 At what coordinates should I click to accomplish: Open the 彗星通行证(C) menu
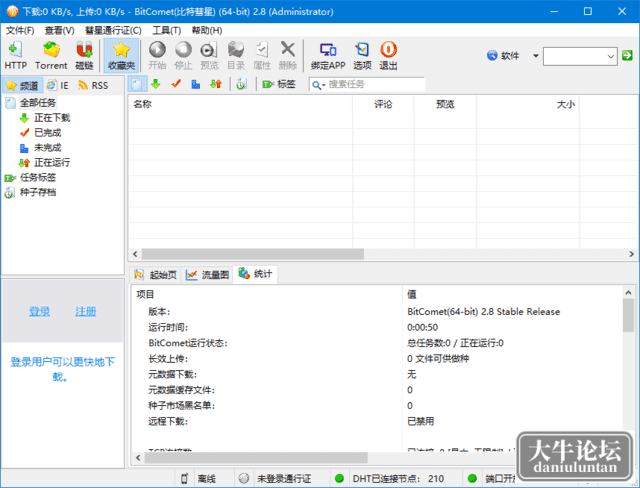pyautogui.click(x=113, y=31)
